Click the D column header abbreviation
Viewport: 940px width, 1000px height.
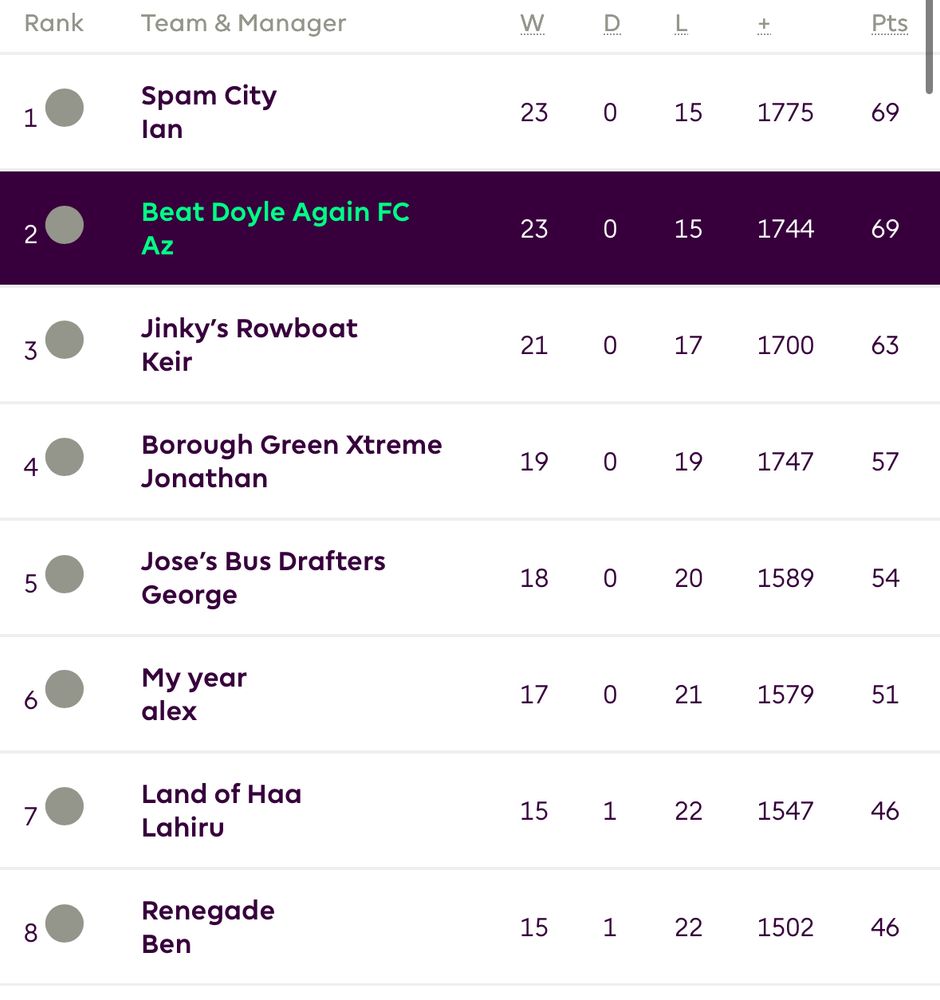(x=612, y=24)
